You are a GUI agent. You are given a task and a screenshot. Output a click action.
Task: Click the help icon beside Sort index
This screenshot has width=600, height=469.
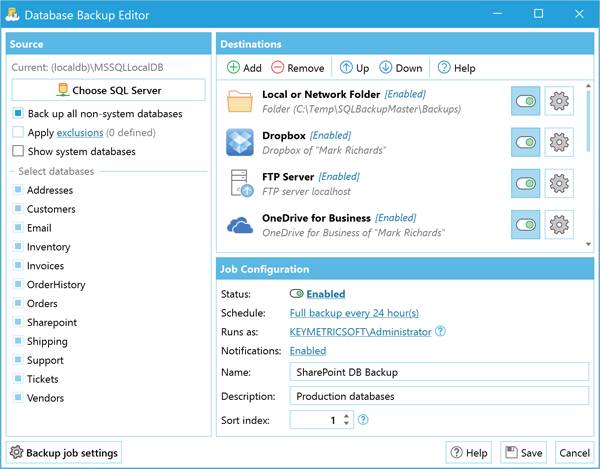click(x=363, y=420)
